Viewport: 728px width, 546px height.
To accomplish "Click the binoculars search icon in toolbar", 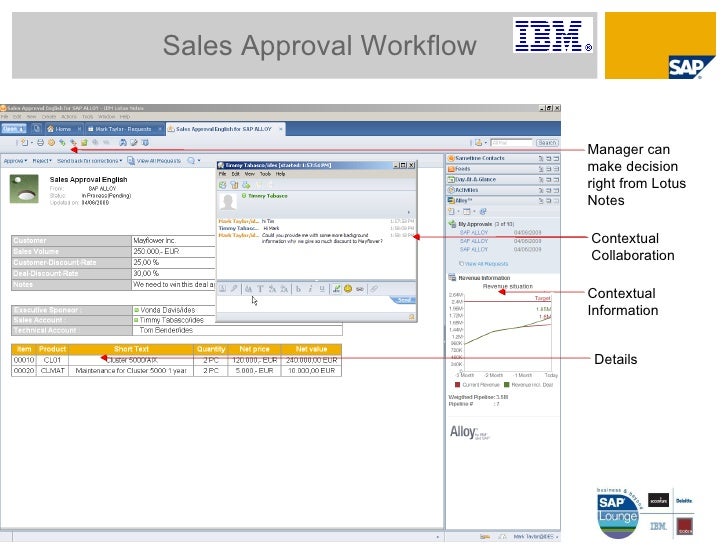I will pyautogui.click(x=123, y=143).
